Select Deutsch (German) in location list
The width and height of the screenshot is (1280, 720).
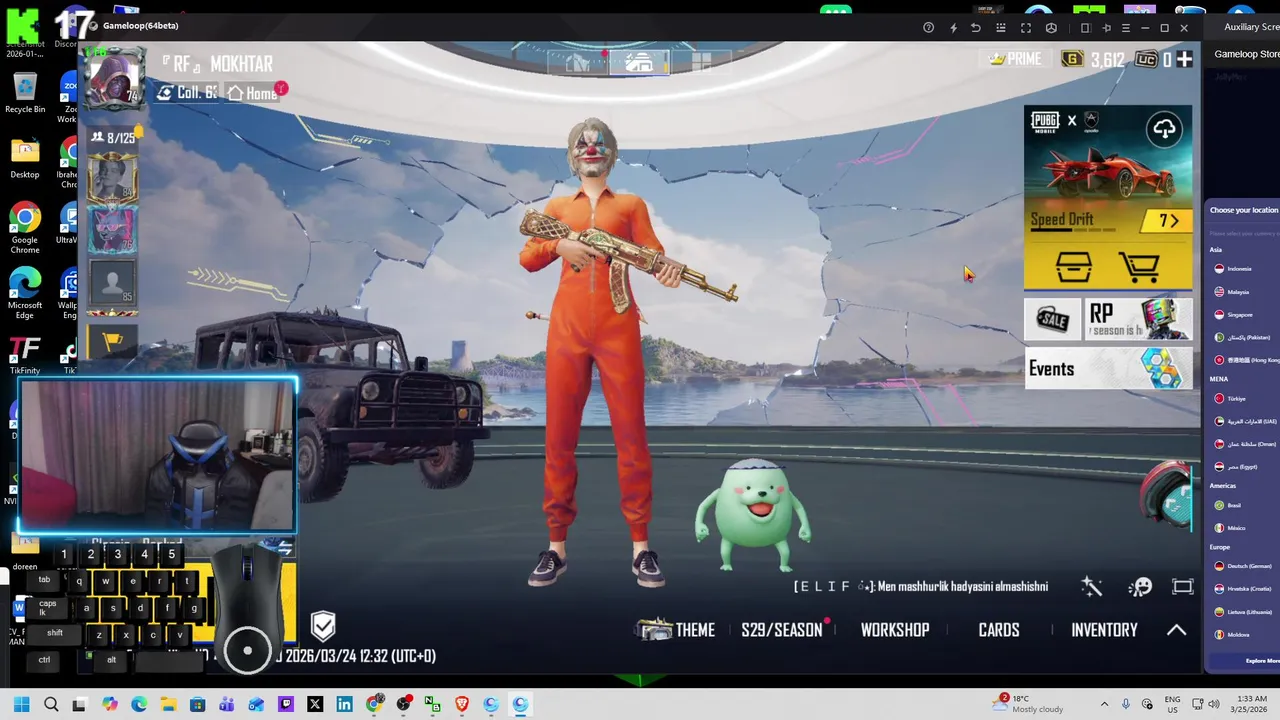point(1243,566)
